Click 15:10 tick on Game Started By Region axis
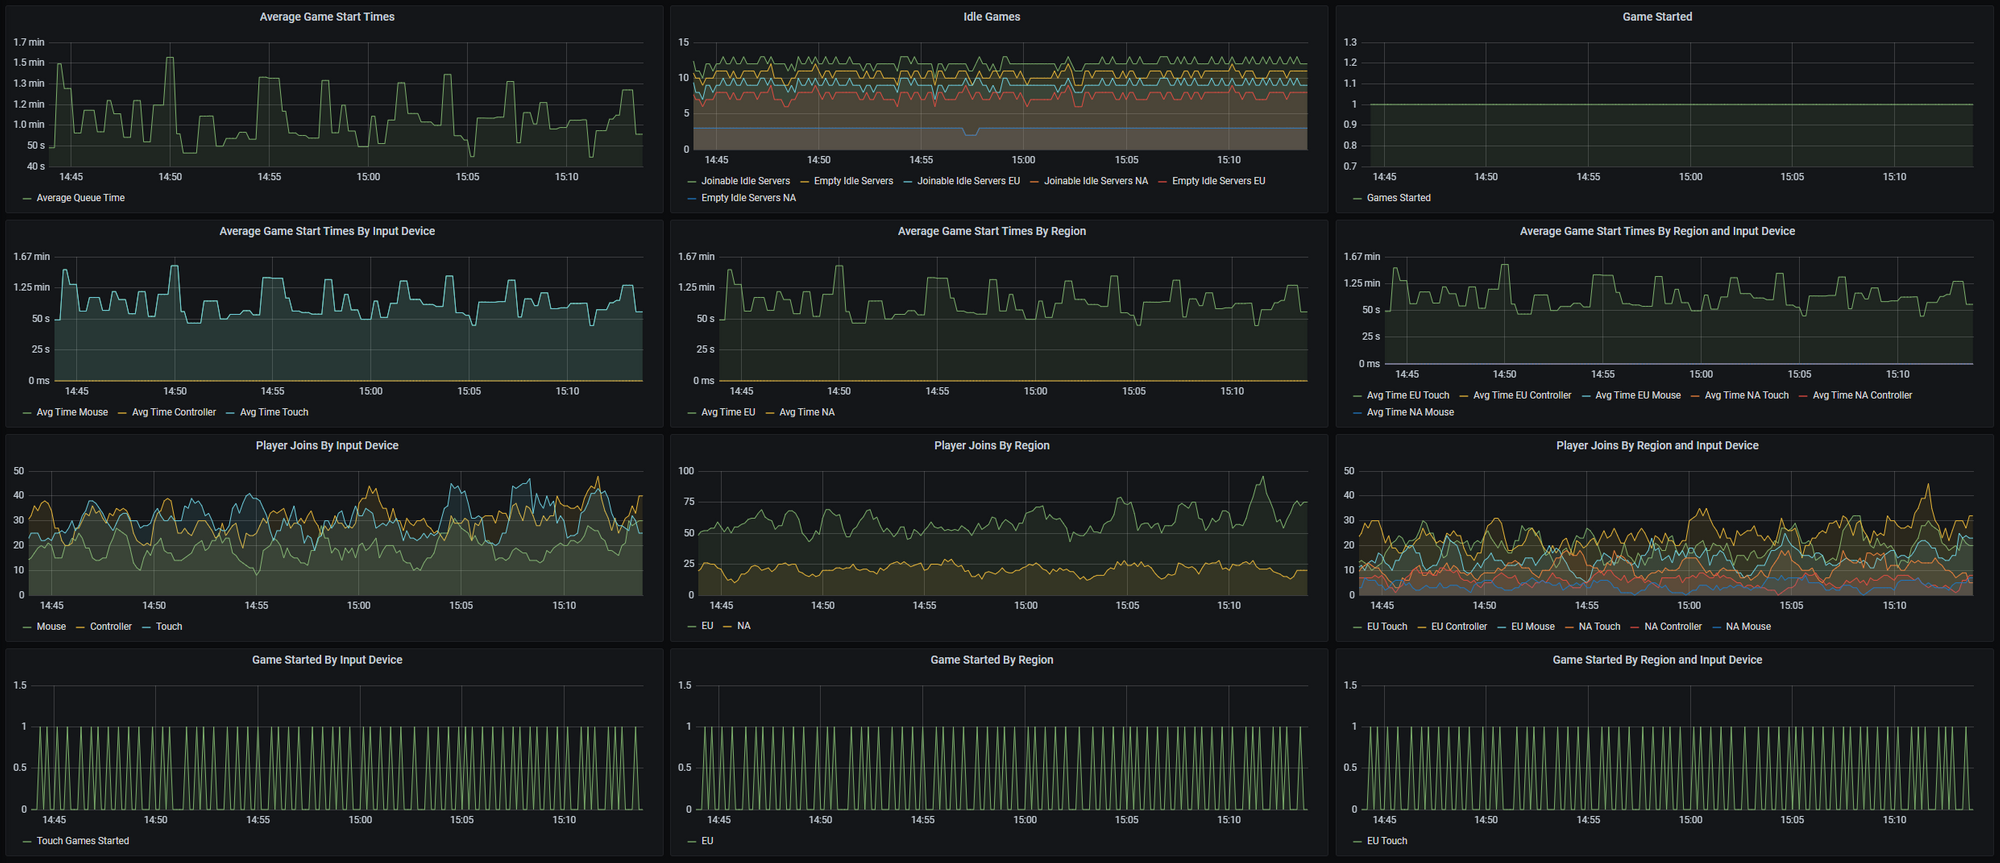 (1229, 820)
